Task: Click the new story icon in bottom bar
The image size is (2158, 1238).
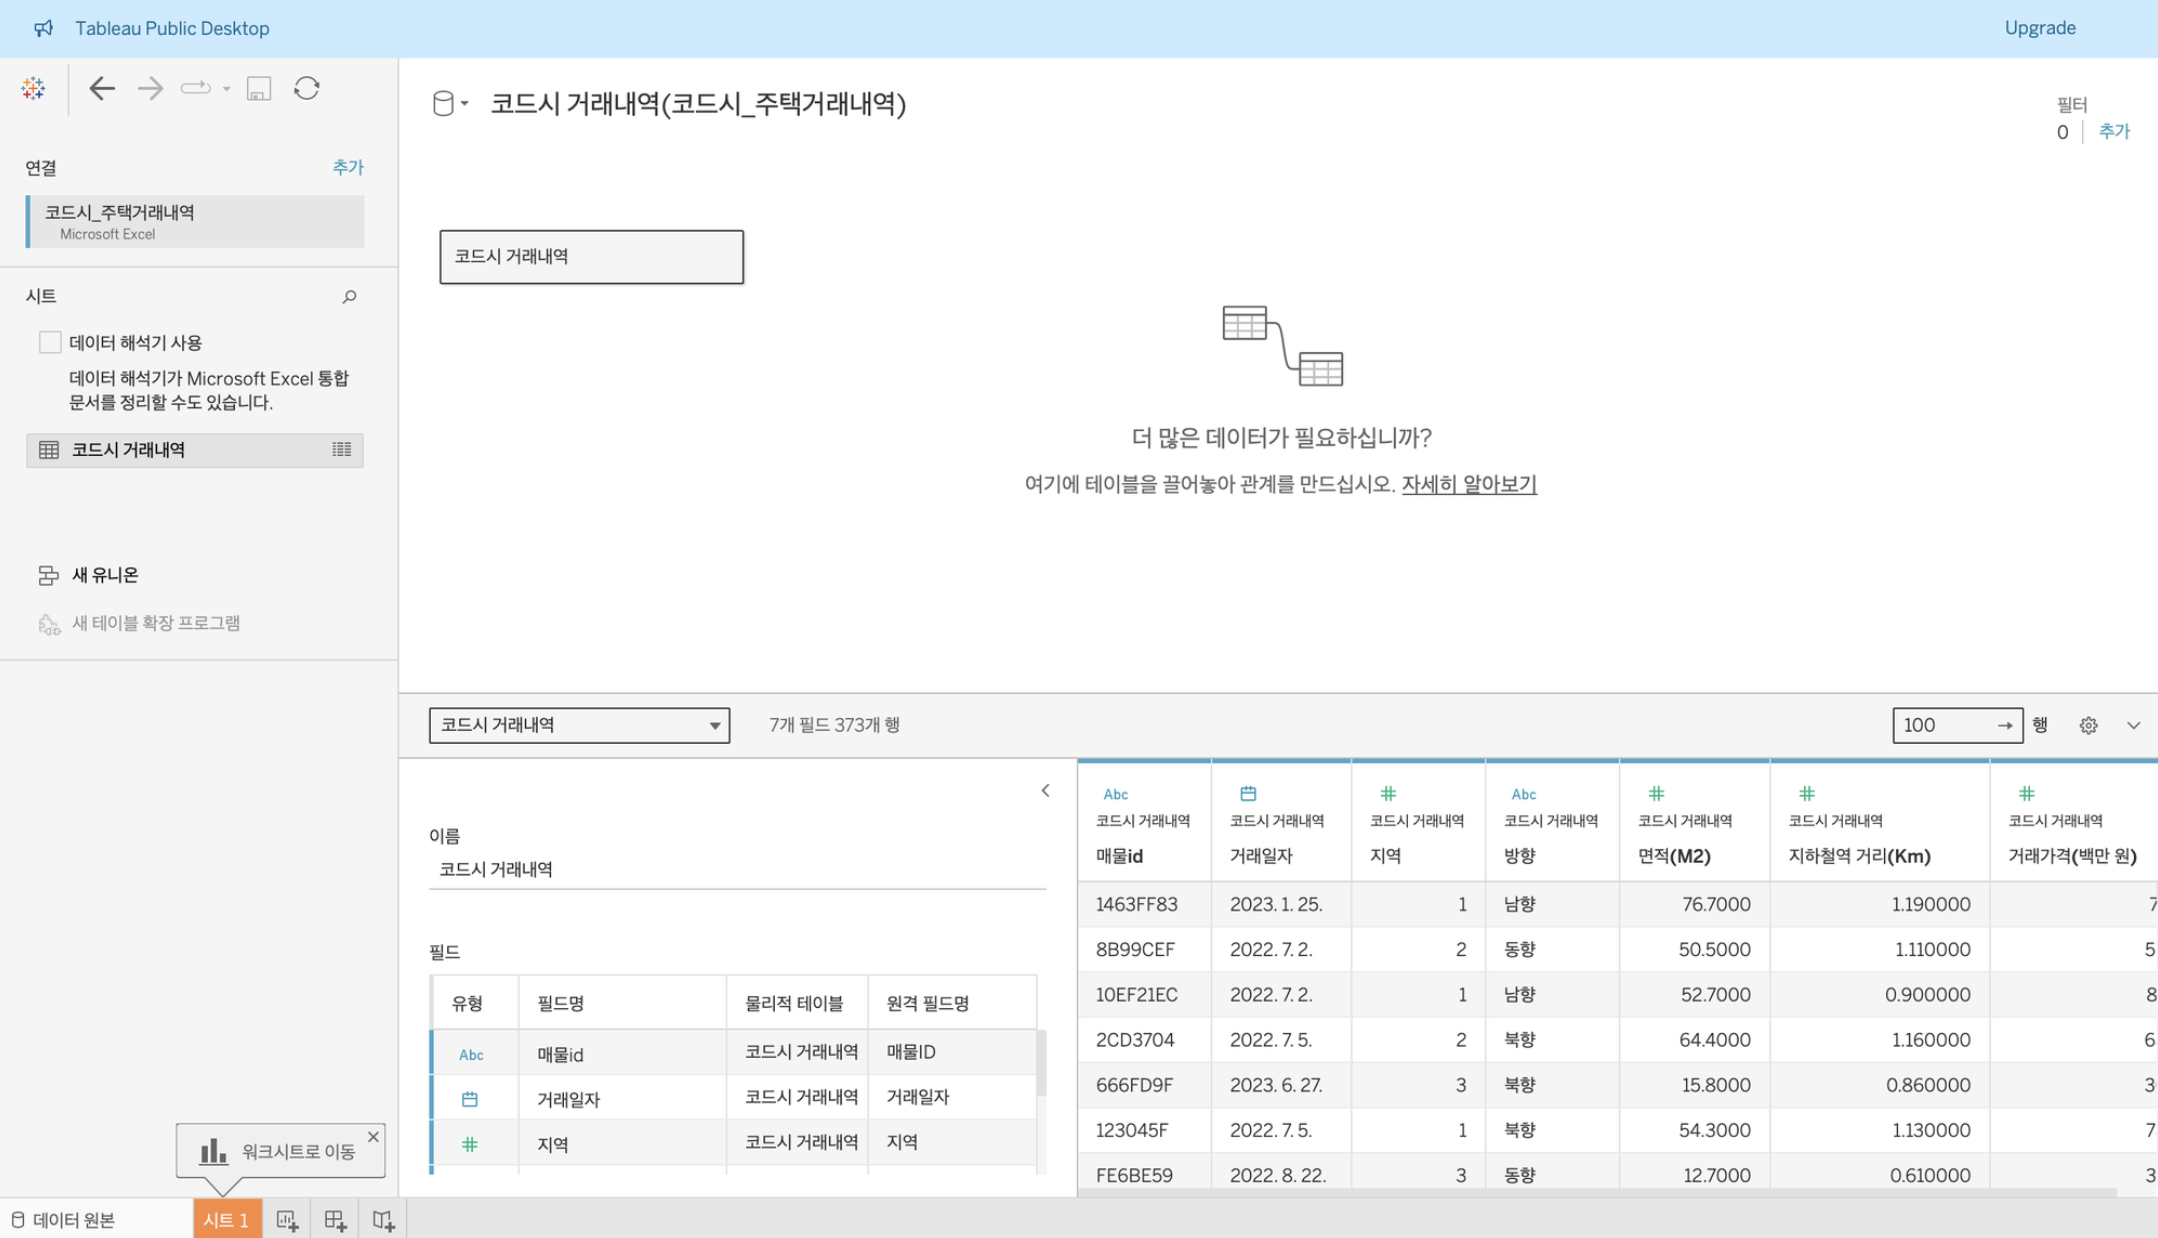Action: coord(383,1220)
